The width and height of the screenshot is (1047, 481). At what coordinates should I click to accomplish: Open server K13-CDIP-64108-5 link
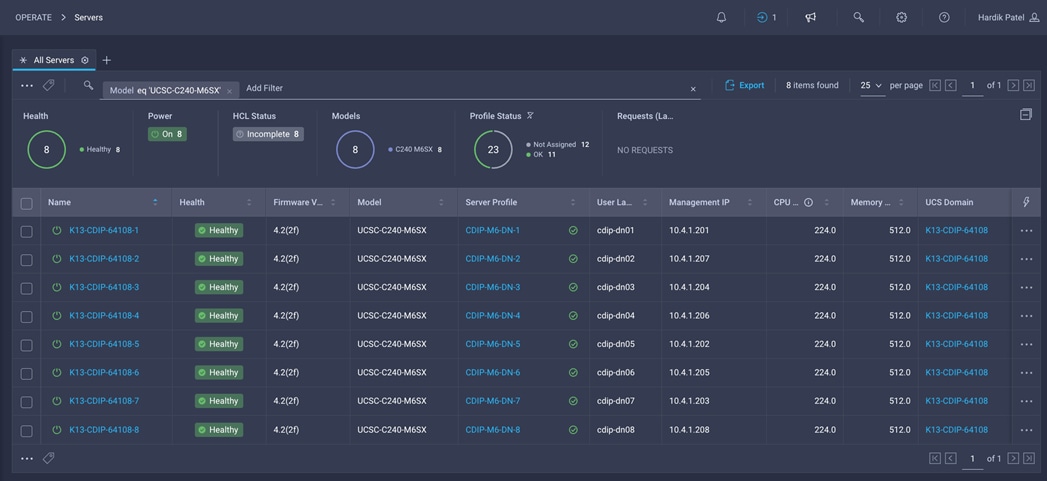click(x=104, y=344)
